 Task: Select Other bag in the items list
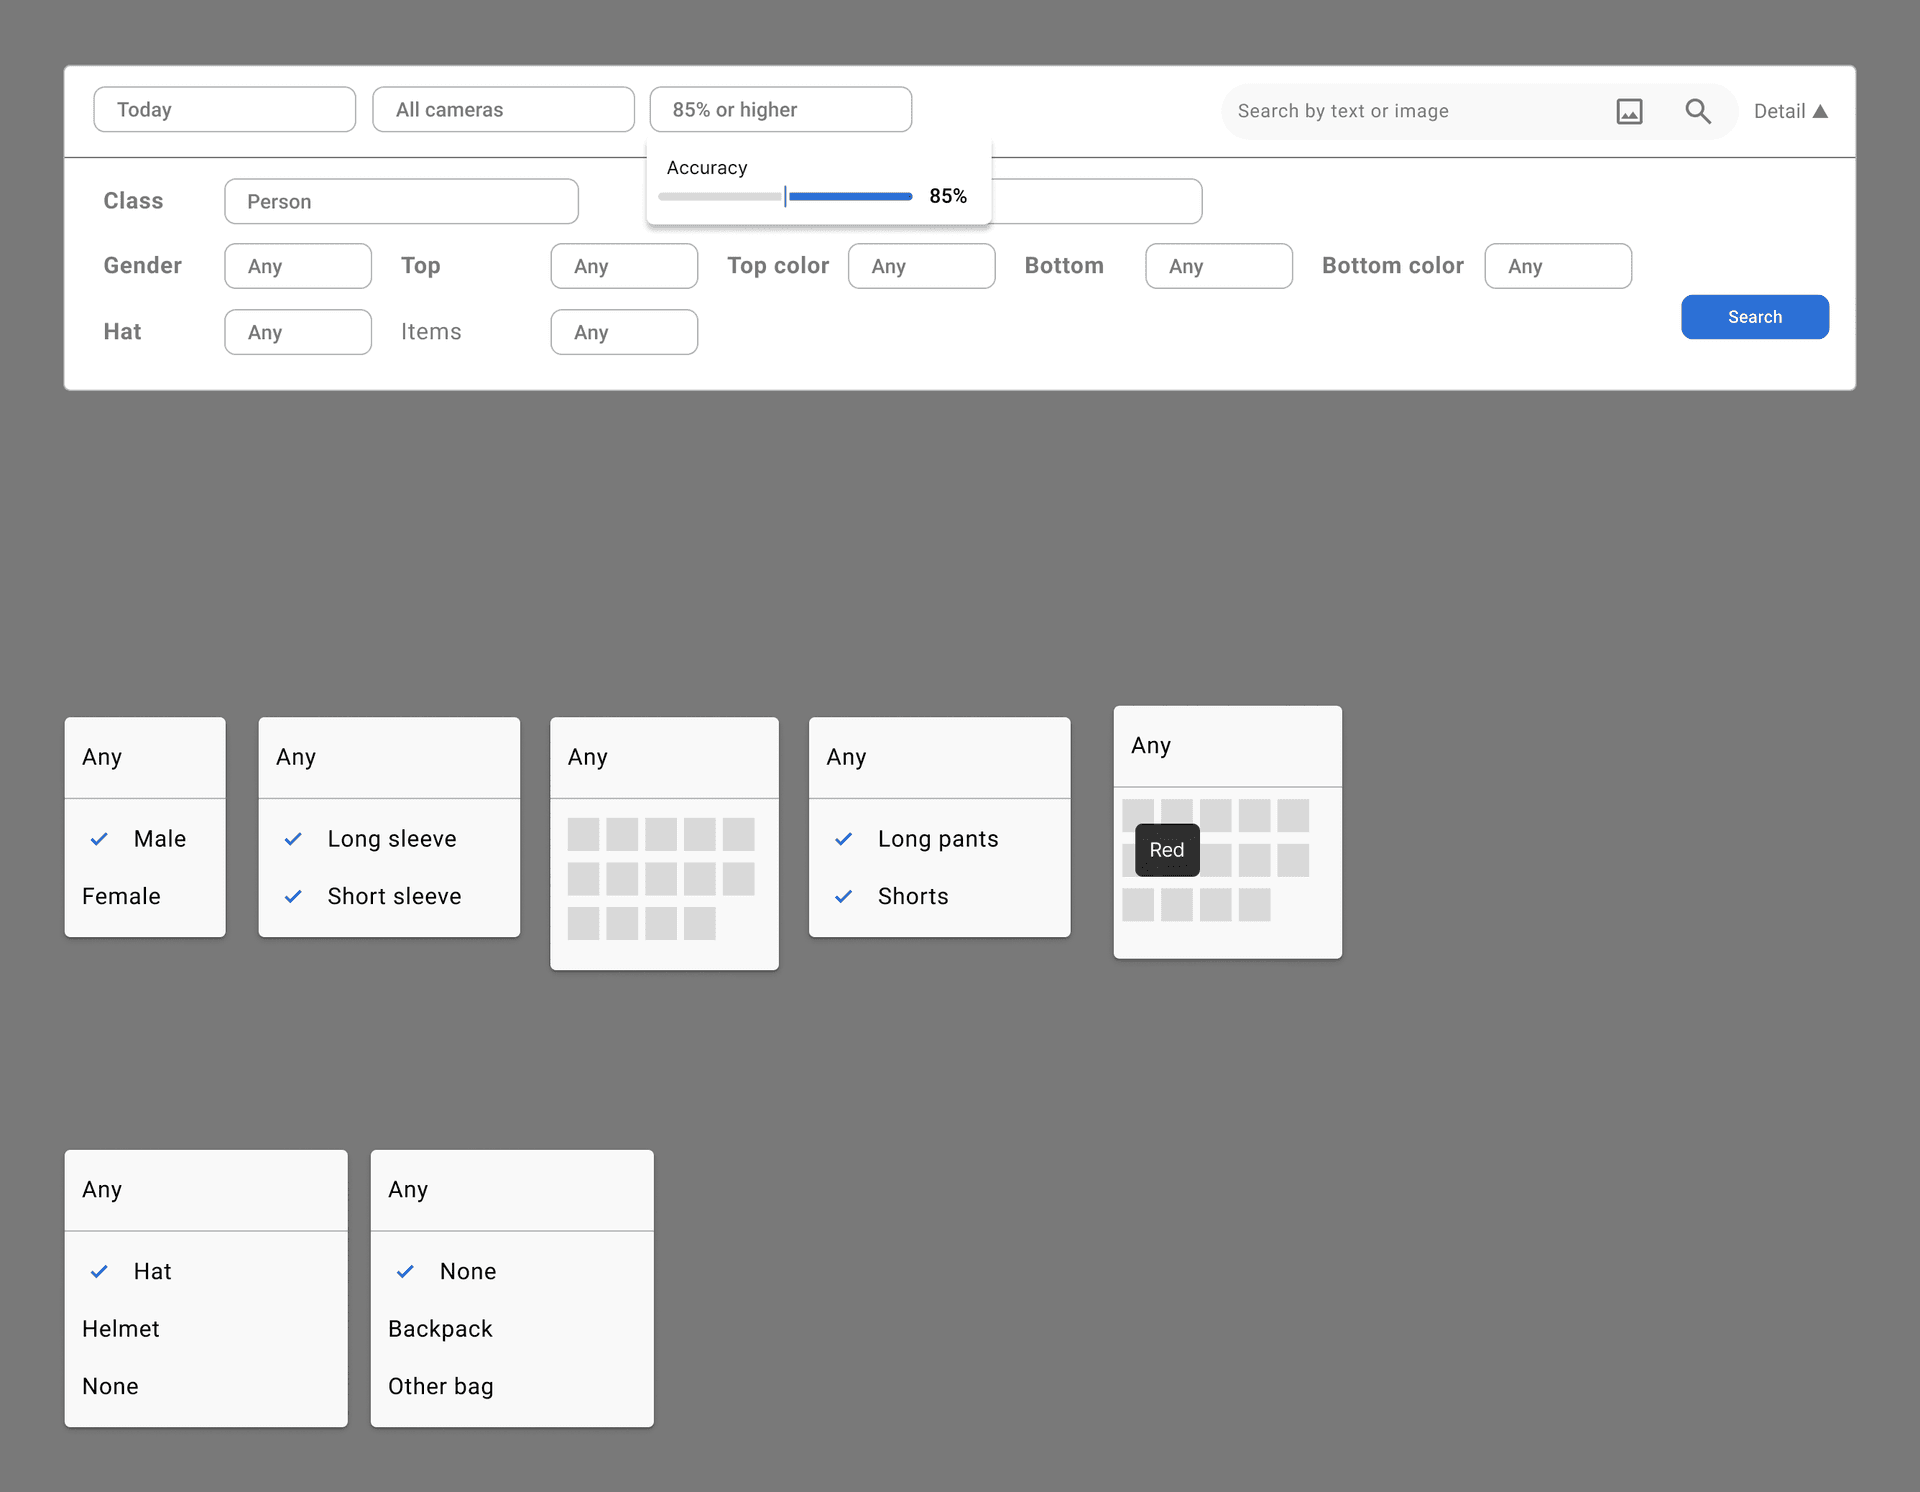(x=441, y=1386)
